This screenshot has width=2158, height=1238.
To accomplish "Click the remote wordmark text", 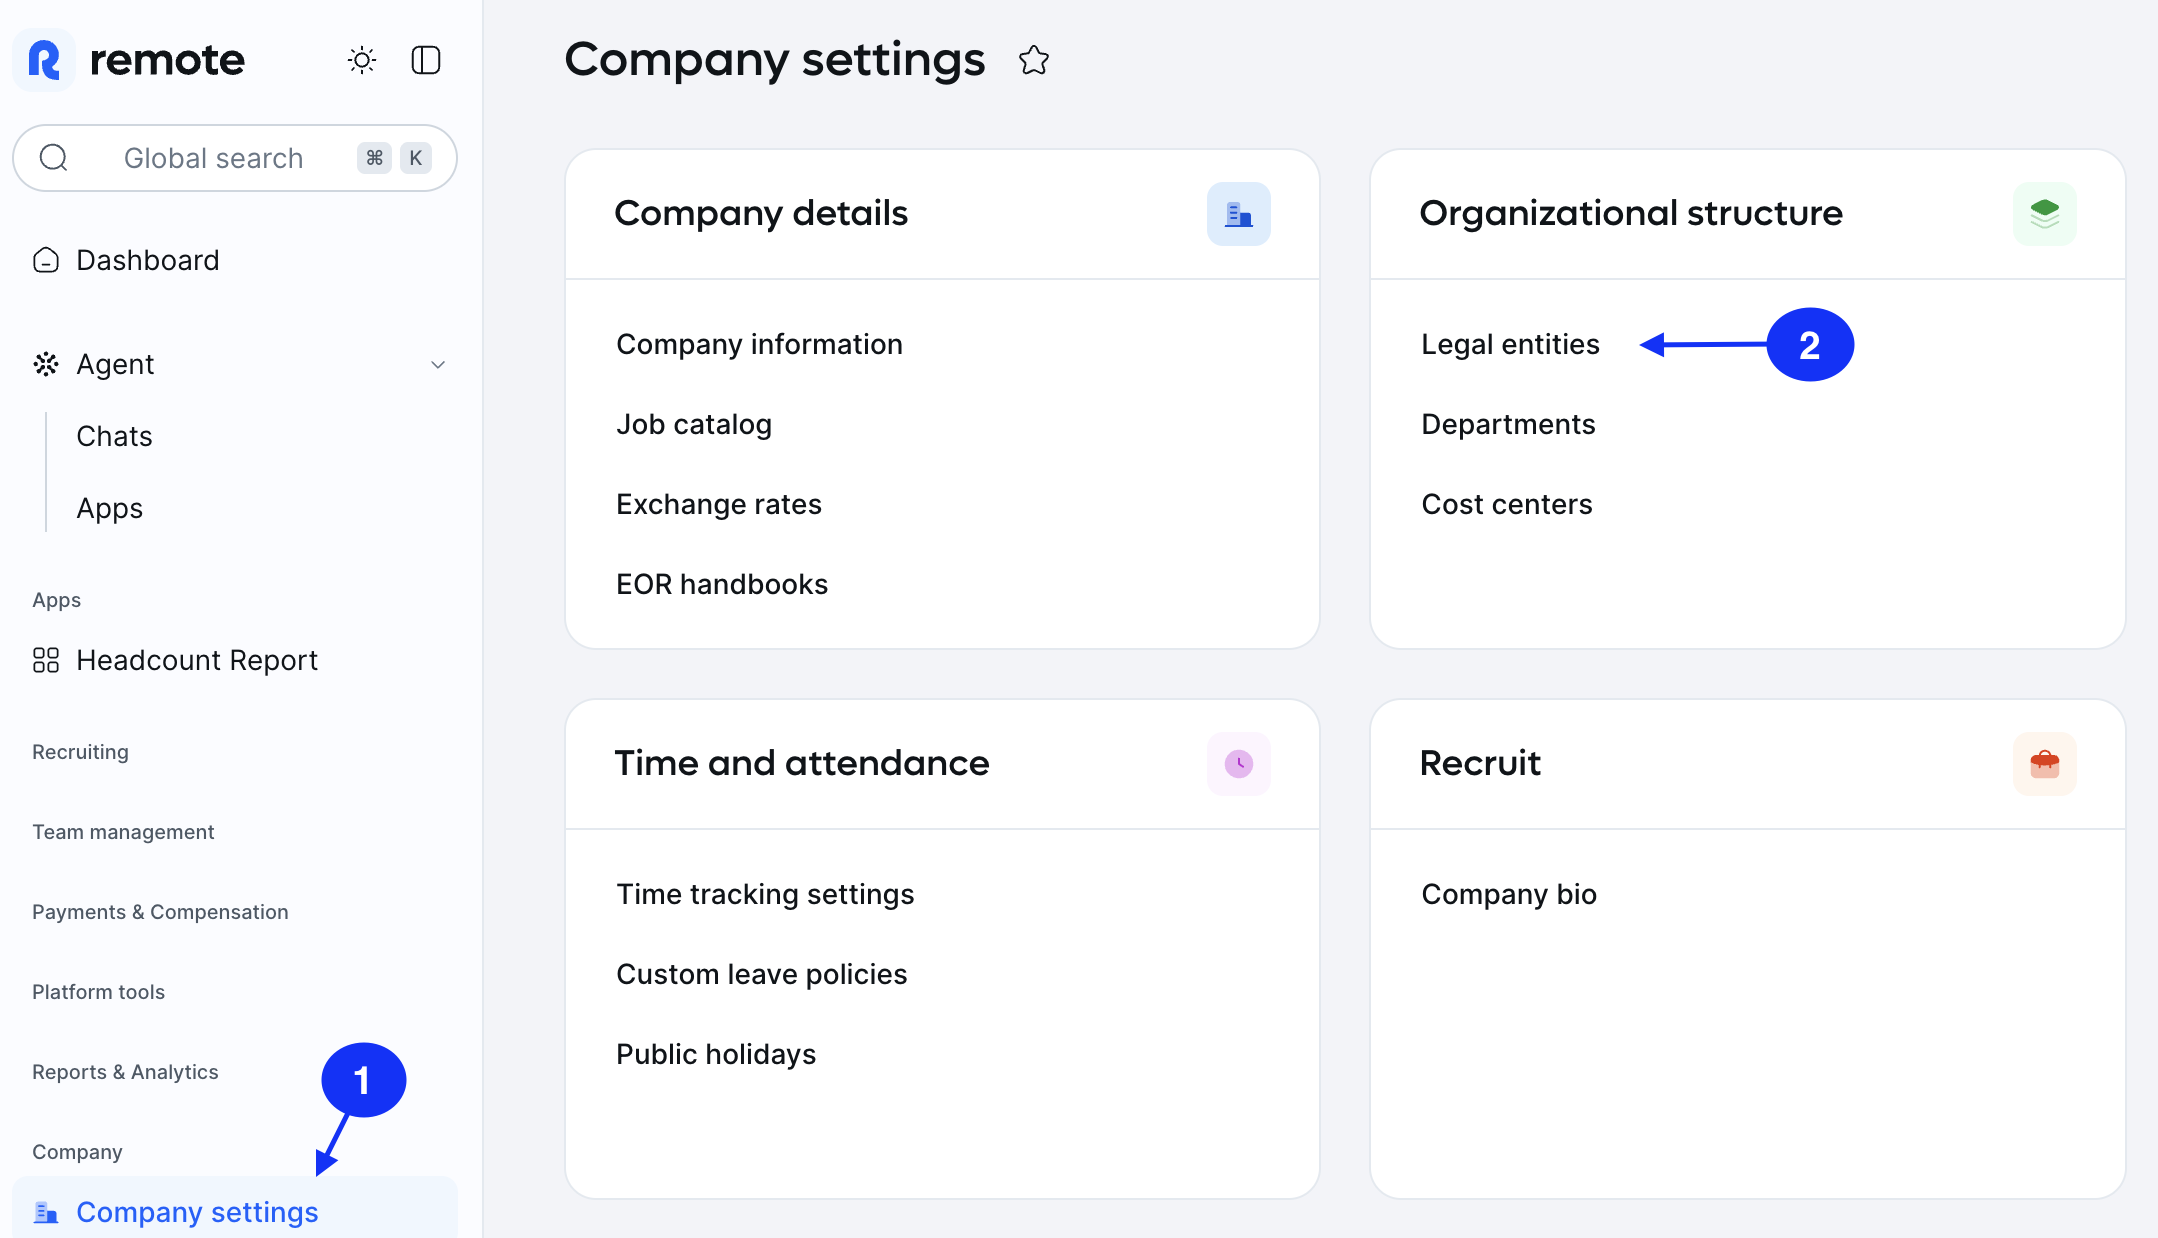I will pyautogui.click(x=167, y=60).
